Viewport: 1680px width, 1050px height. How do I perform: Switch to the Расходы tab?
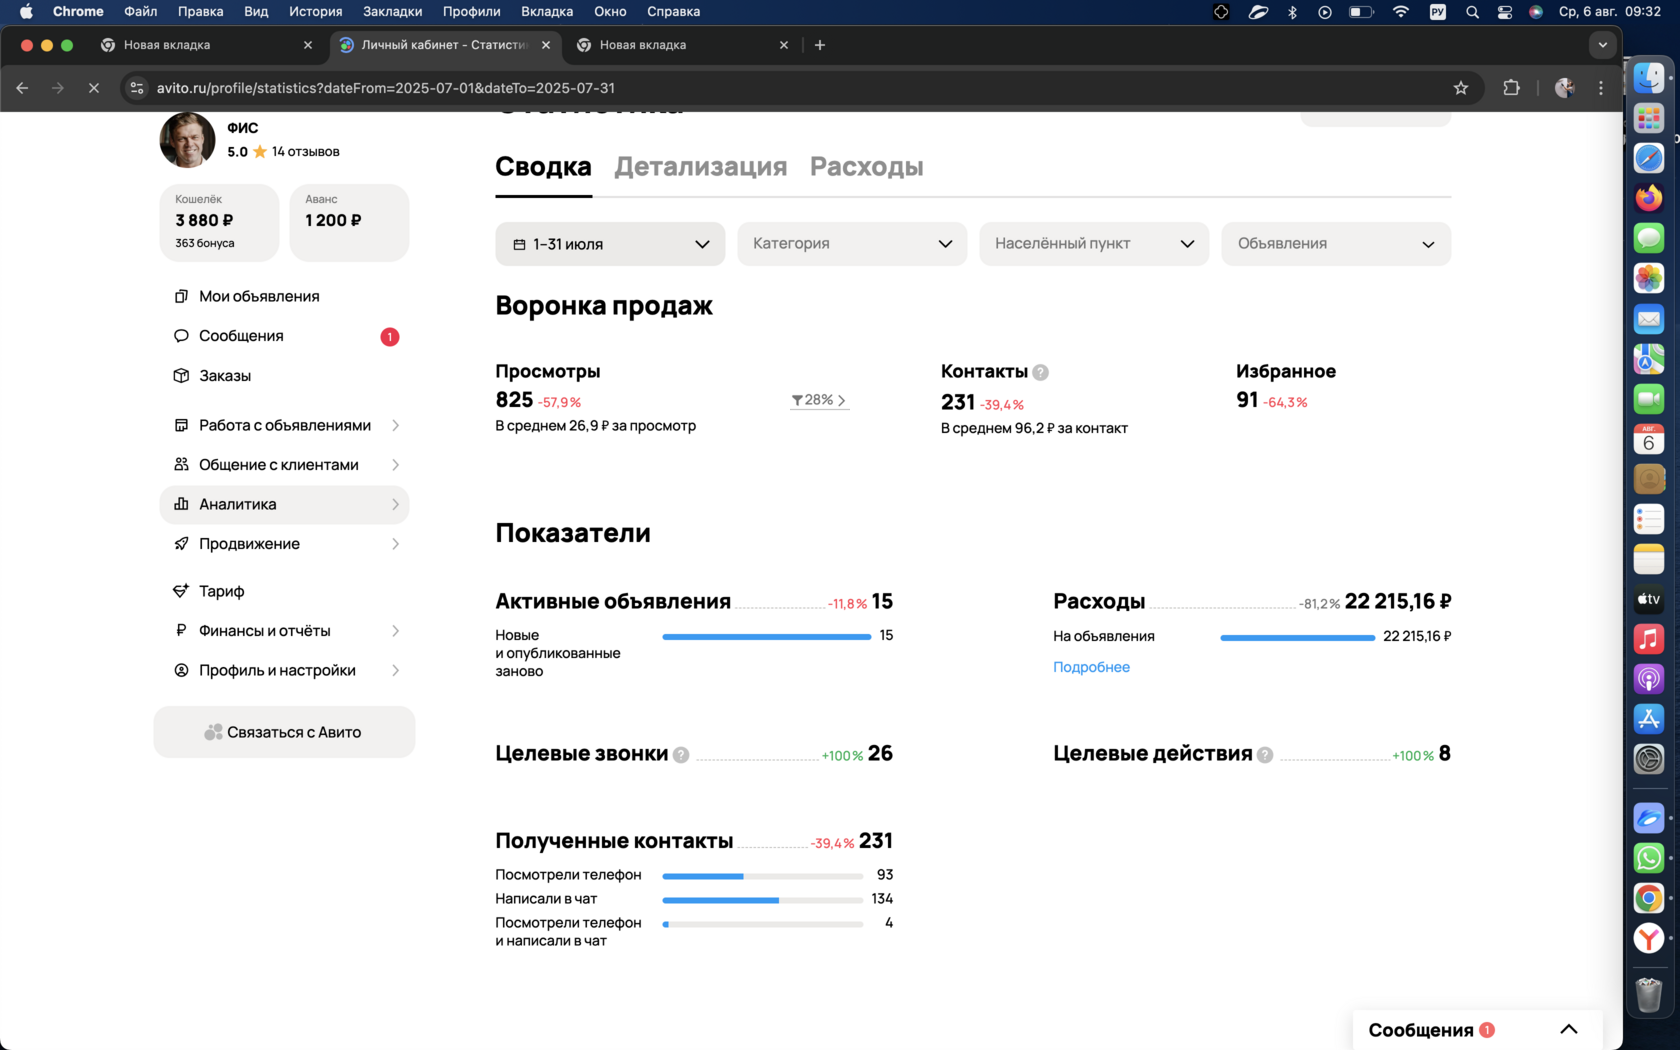[x=866, y=167]
